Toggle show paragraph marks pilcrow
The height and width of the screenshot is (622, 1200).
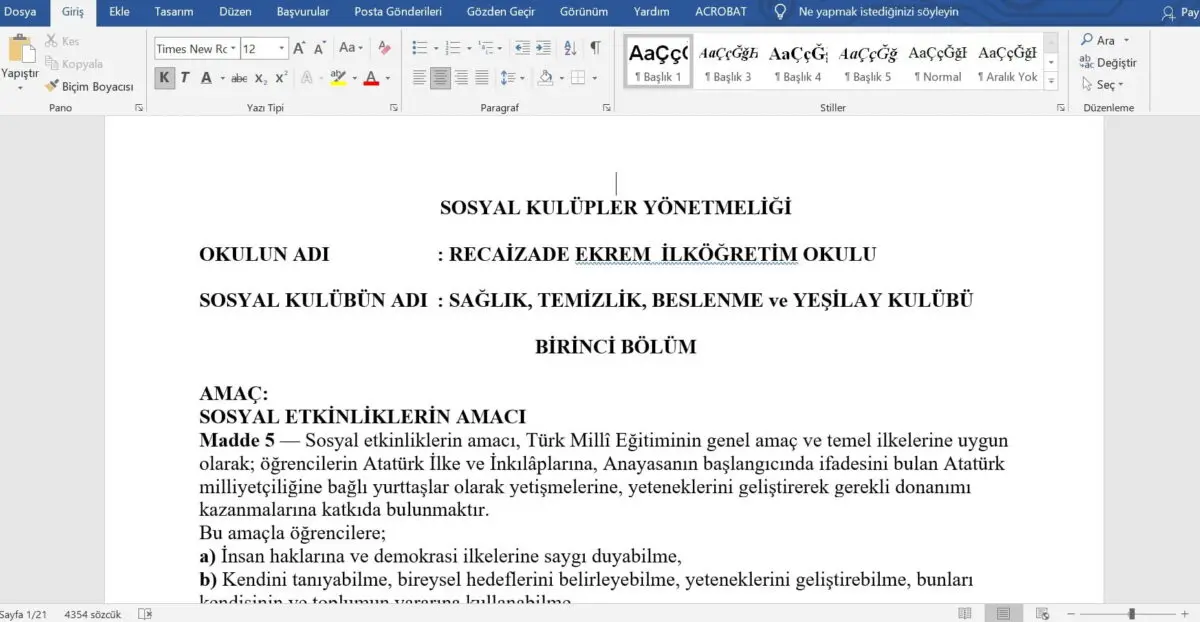click(596, 48)
